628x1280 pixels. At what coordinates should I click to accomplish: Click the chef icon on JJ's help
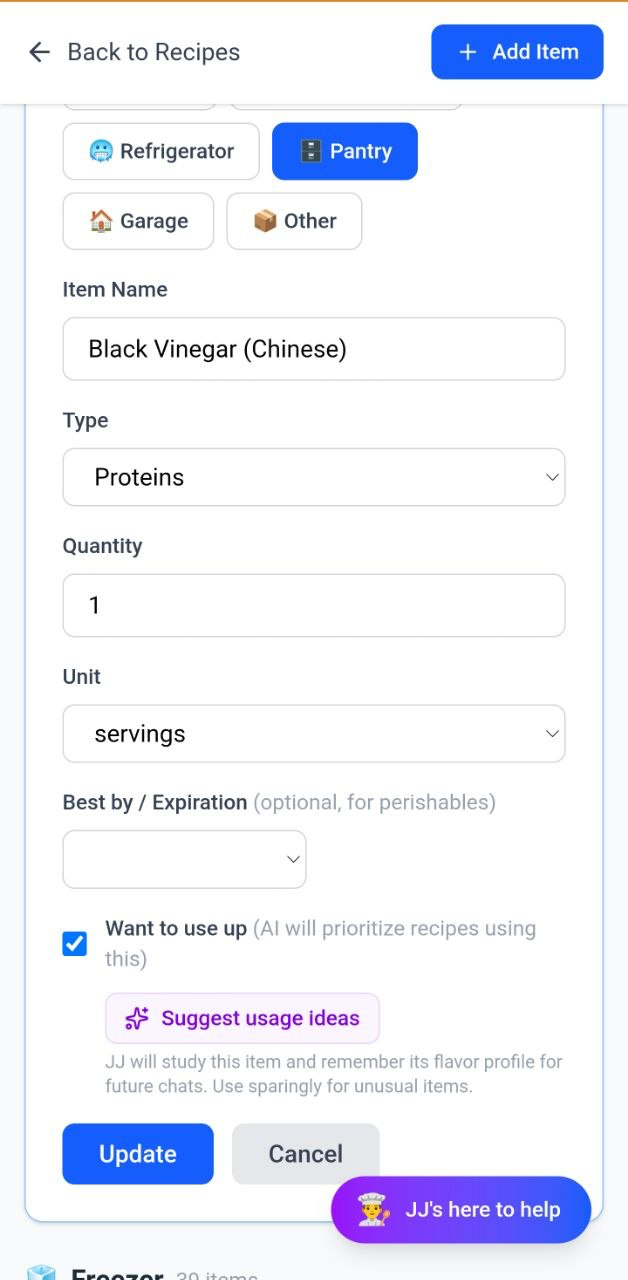373,1210
